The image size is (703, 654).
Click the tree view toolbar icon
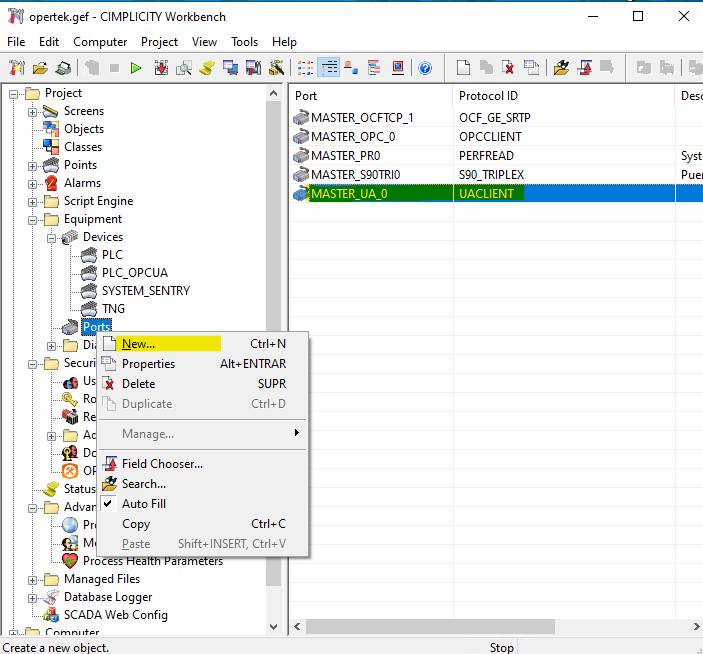(373, 68)
